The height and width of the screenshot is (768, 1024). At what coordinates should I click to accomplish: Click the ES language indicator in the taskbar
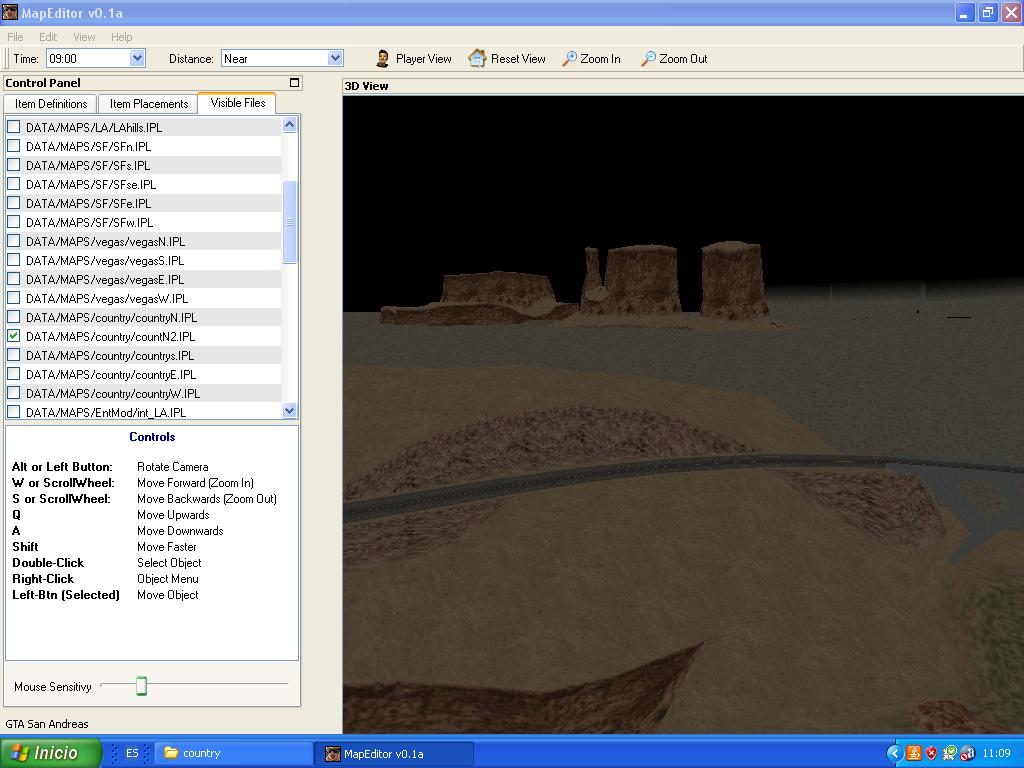coord(132,753)
